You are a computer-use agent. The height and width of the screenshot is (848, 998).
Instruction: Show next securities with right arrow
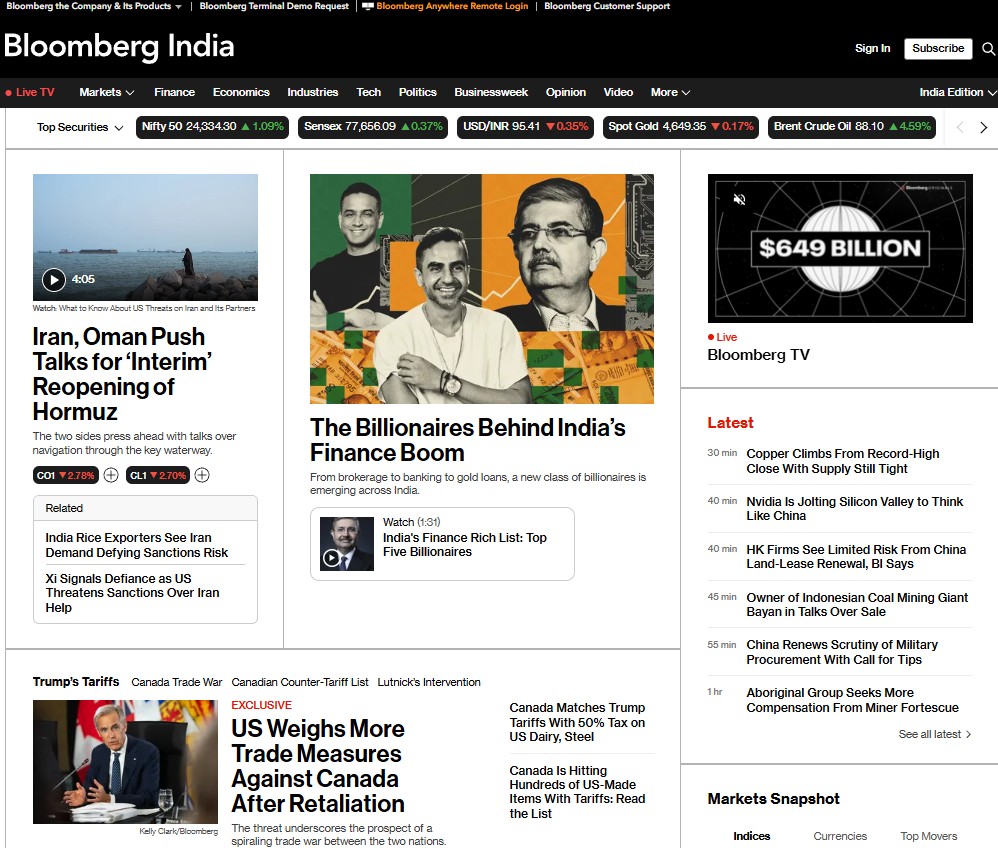pos(983,127)
